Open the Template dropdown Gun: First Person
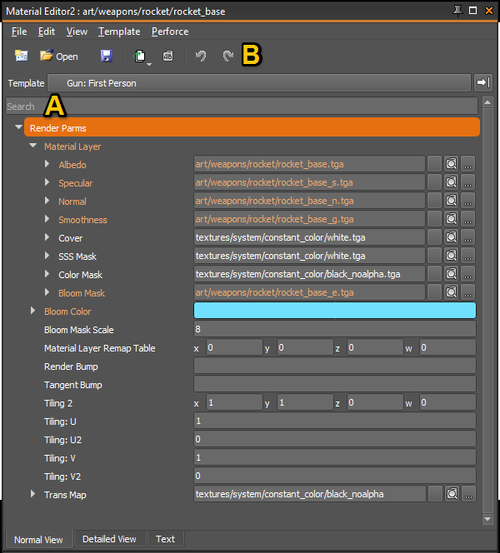This screenshot has width=500, height=553. (259, 83)
